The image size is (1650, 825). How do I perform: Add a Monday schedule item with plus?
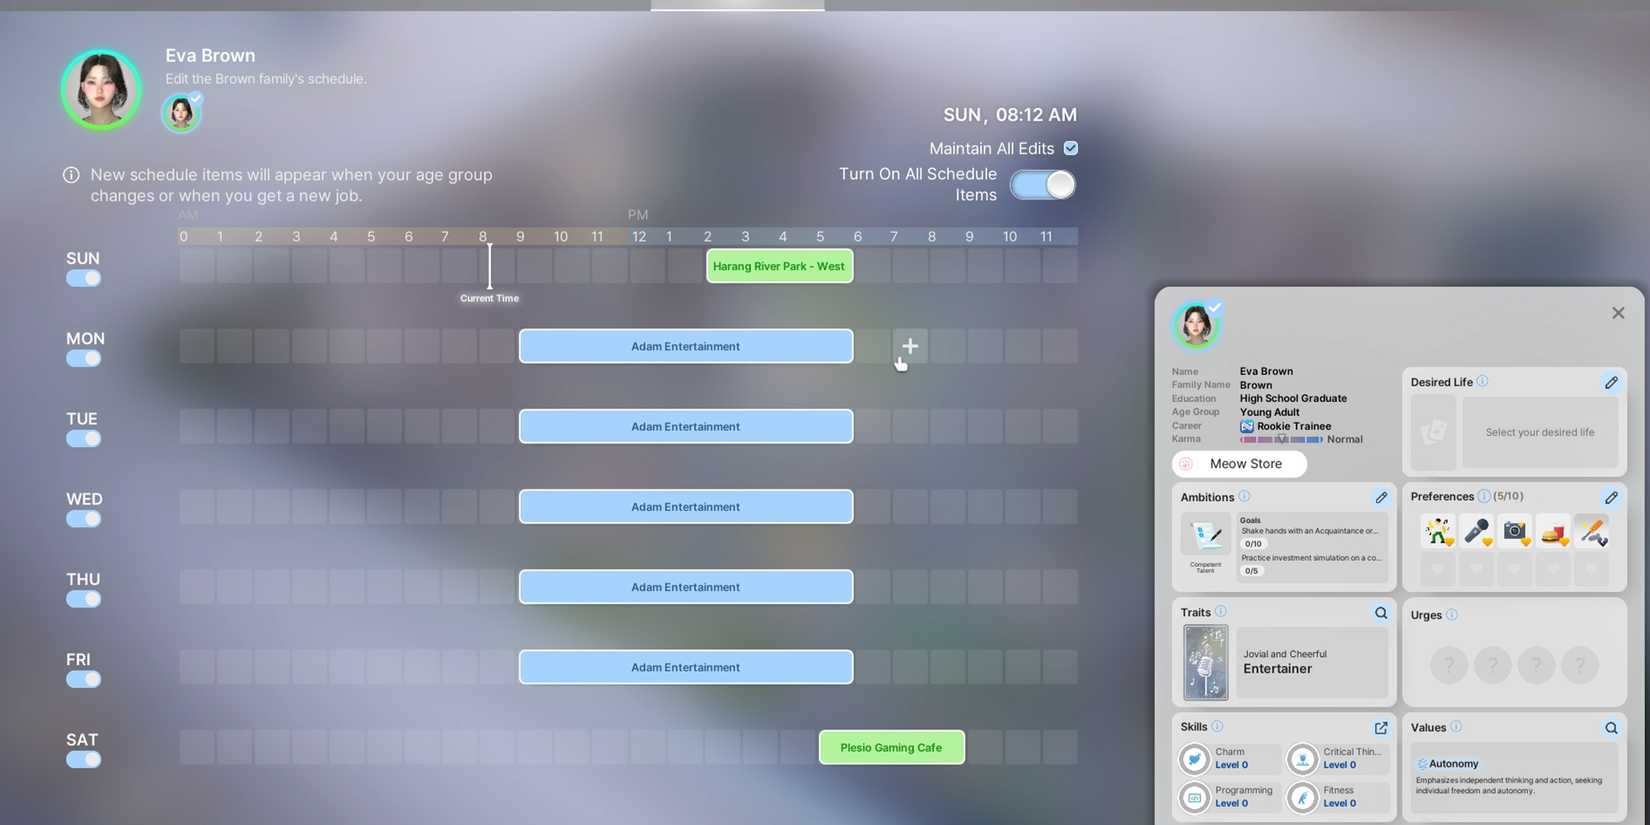(909, 346)
